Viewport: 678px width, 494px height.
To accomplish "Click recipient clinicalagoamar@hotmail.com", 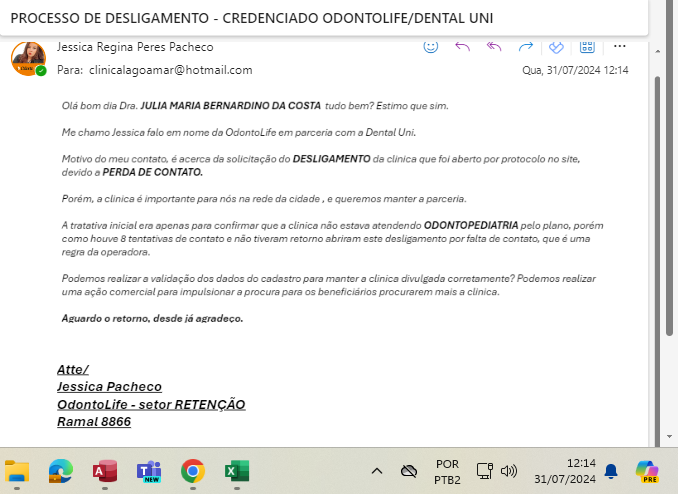I will pos(171,70).
